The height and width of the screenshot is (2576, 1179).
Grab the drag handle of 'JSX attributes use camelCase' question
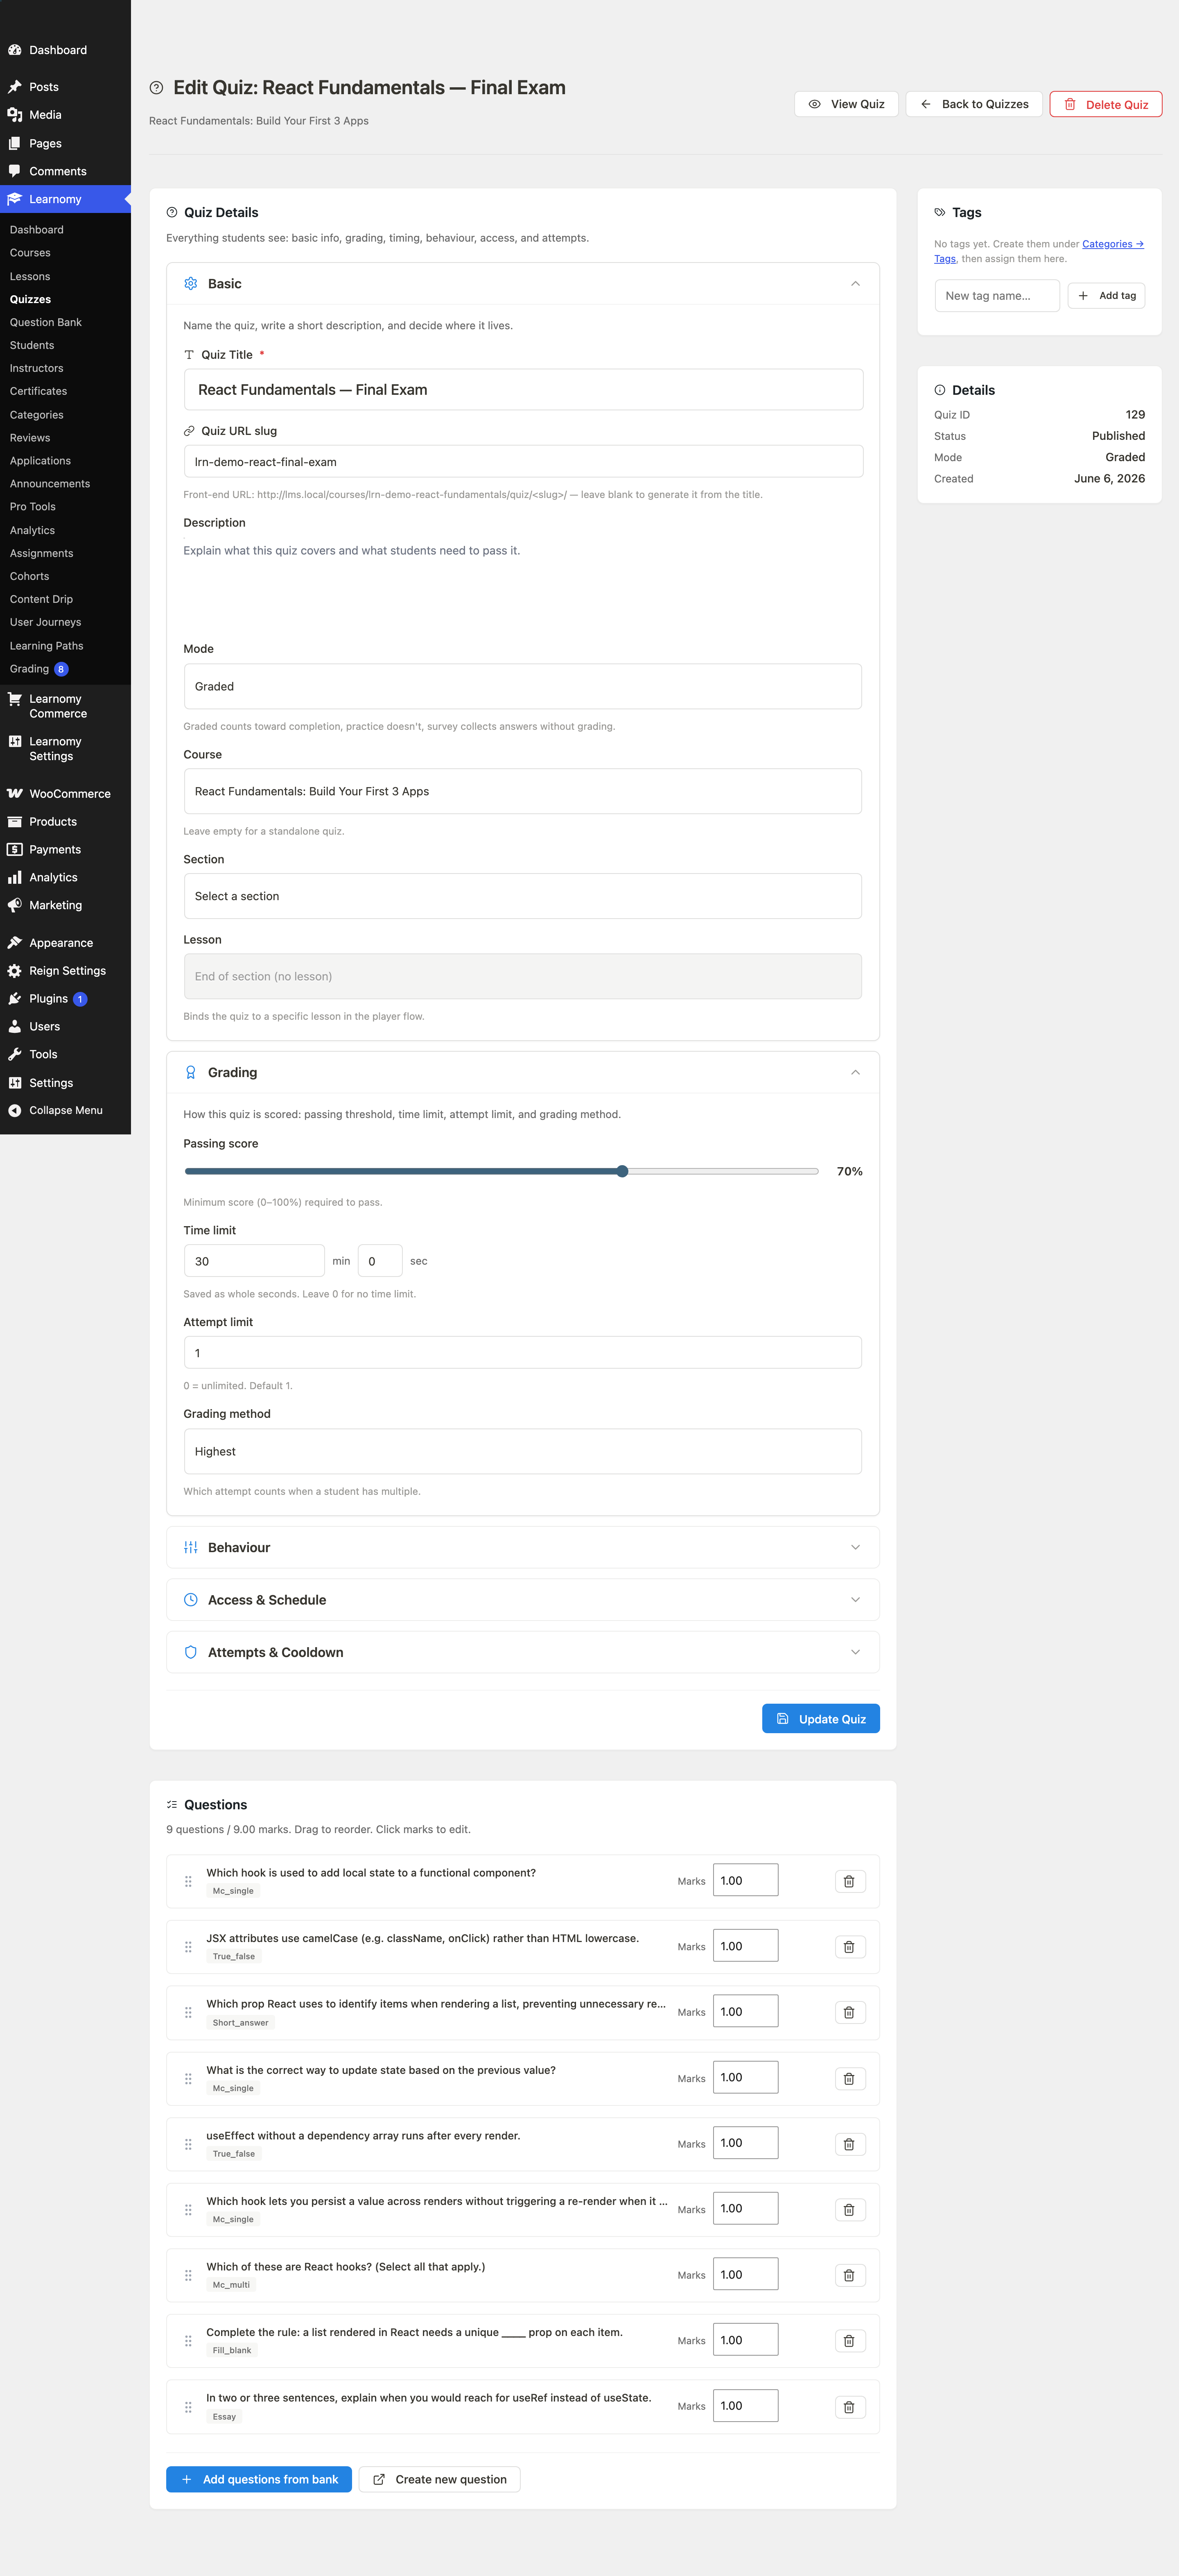click(x=188, y=1947)
